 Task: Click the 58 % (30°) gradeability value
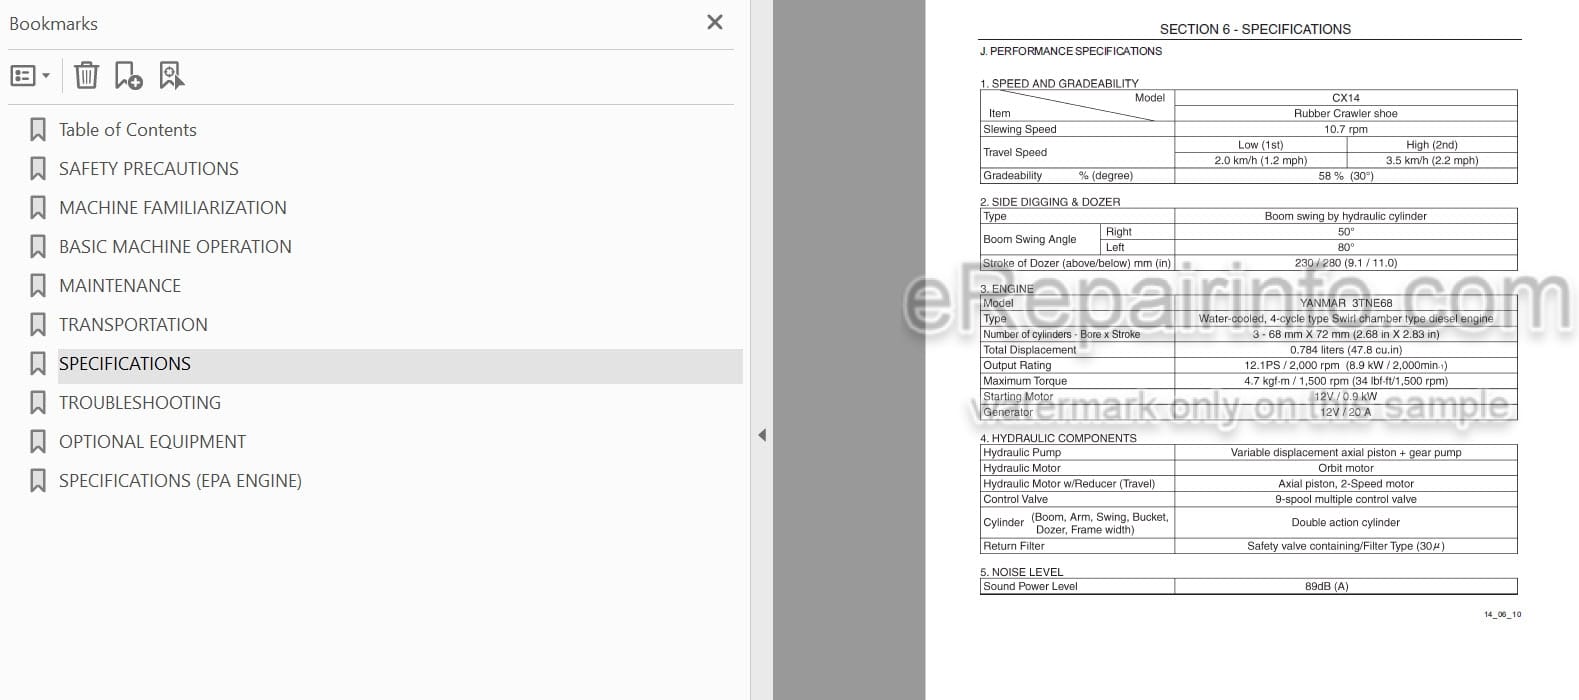coord(1345,176)
